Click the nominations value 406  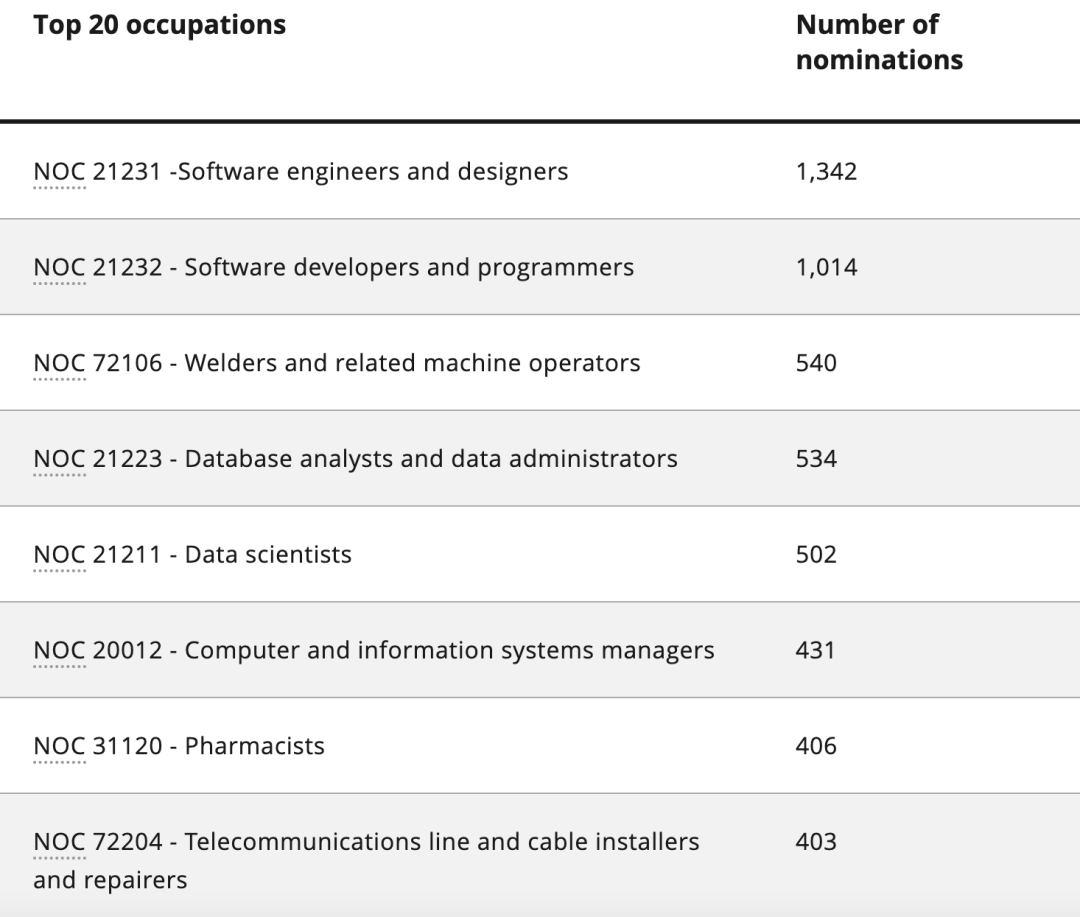(x=816, y=746)
